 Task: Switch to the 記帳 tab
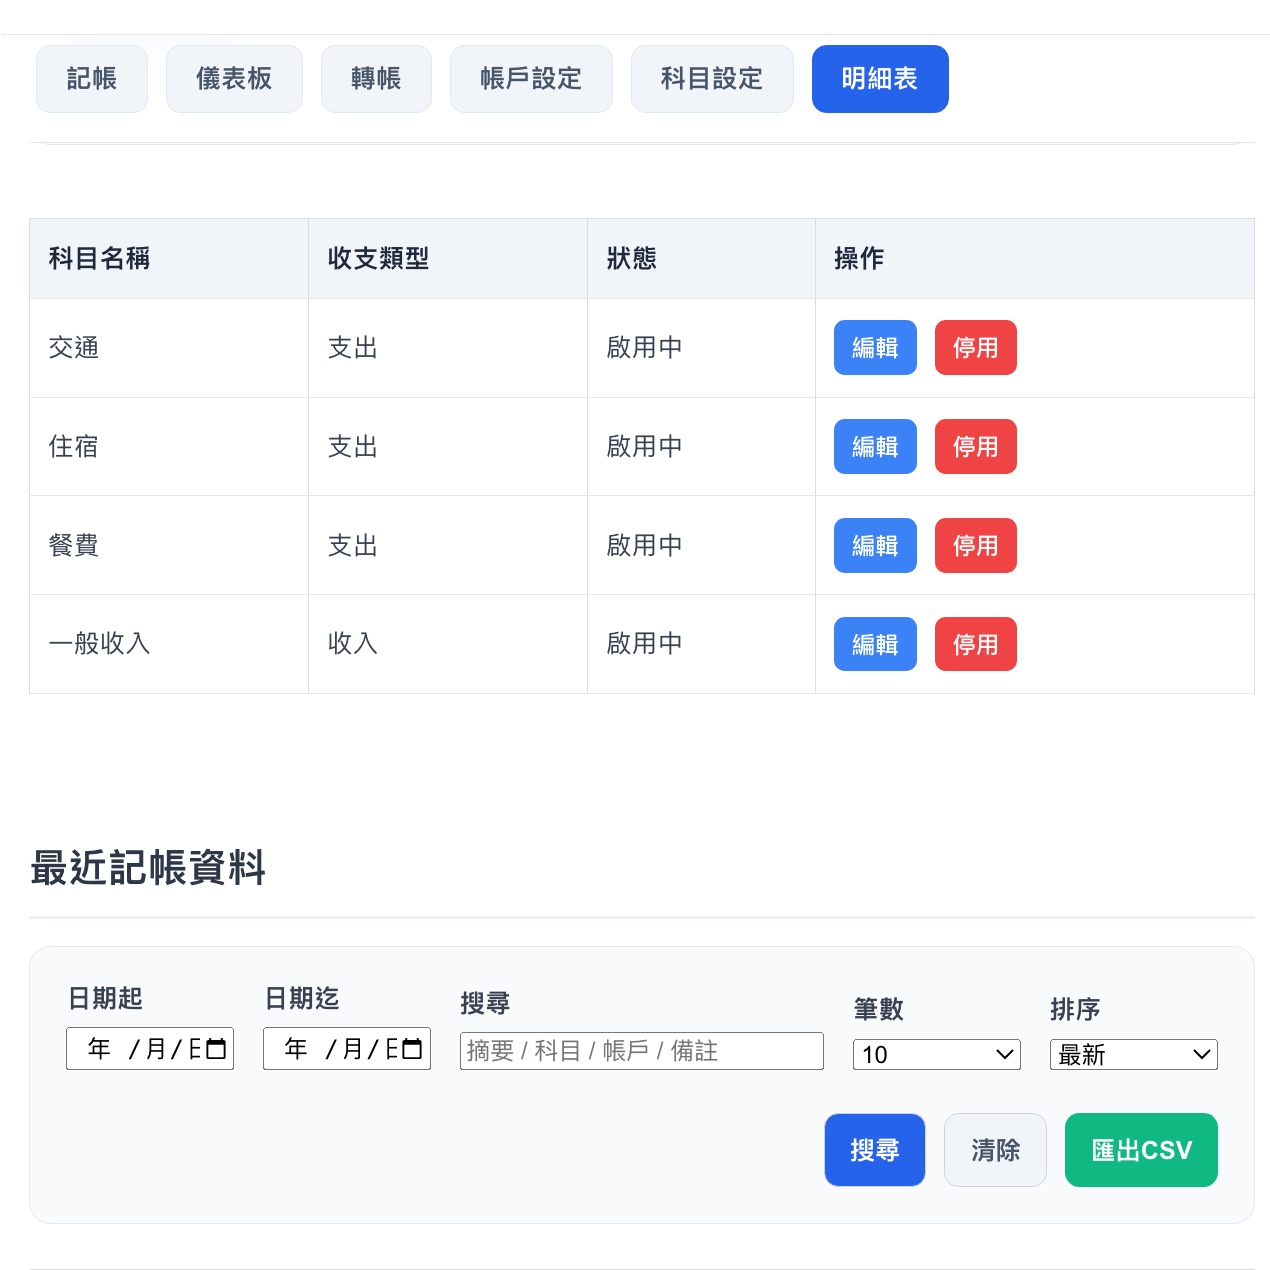92,79
